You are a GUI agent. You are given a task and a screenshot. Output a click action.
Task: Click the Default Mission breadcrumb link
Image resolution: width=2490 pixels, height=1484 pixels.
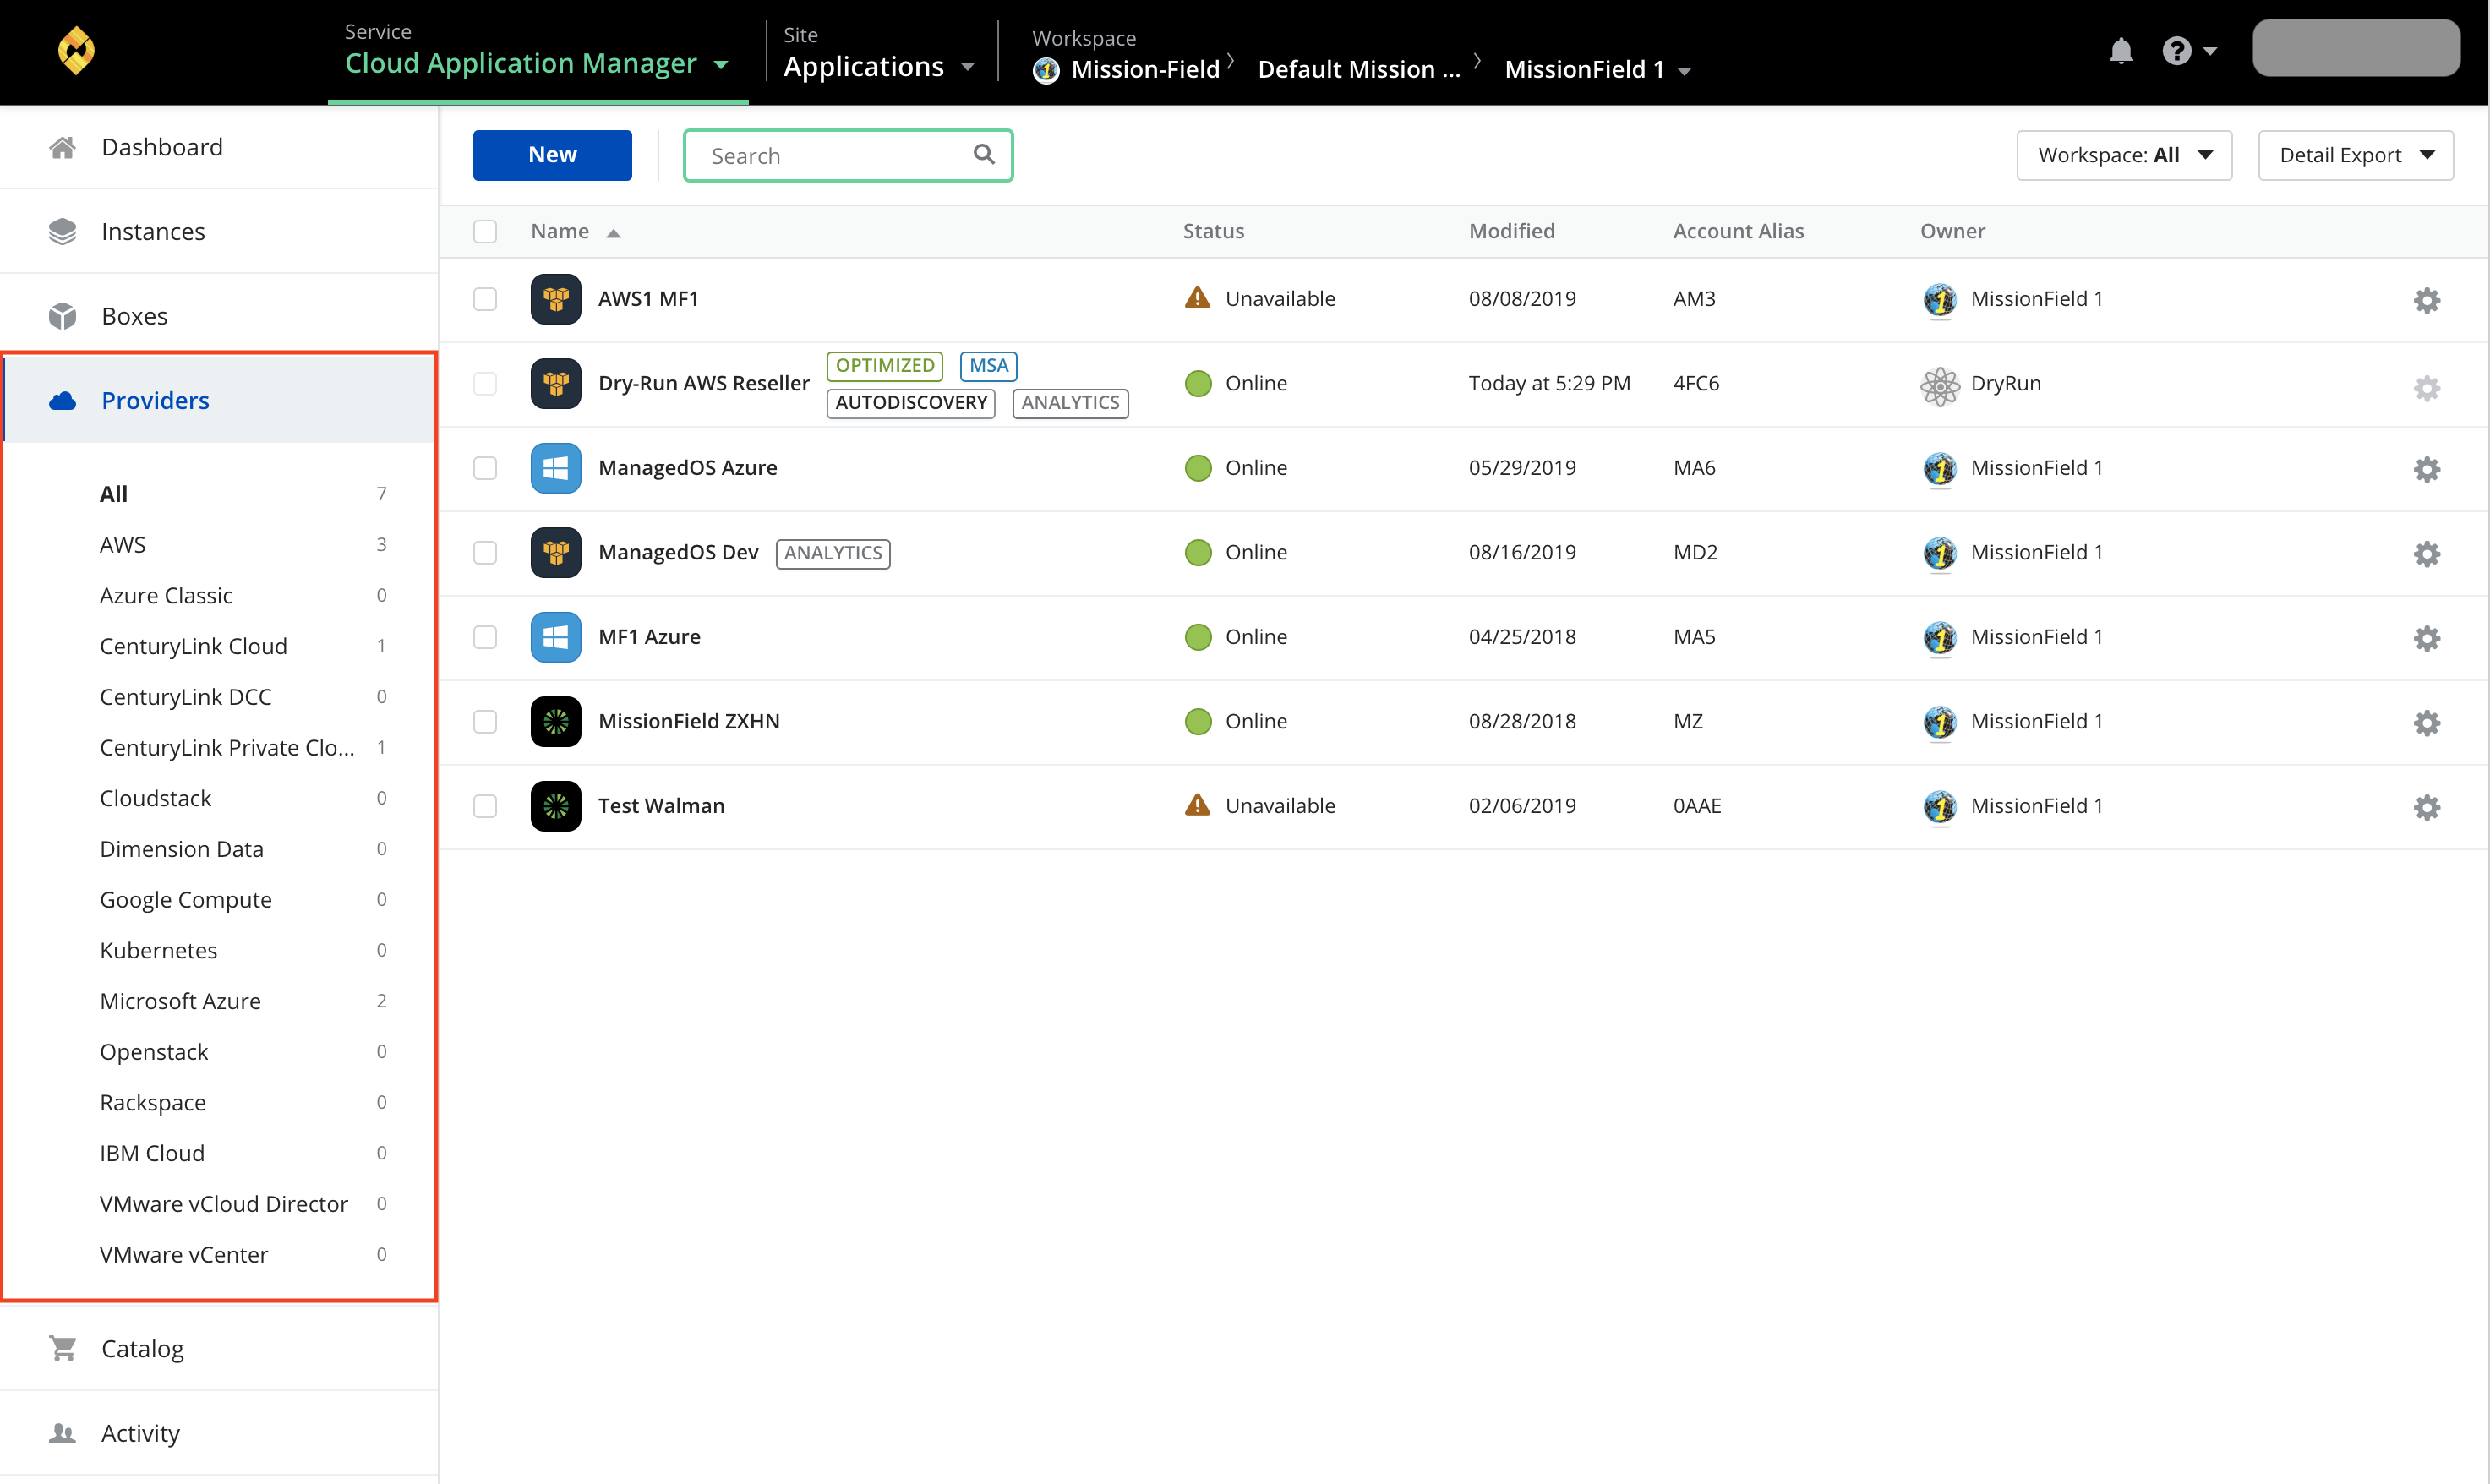click(x=1359, y=69)
